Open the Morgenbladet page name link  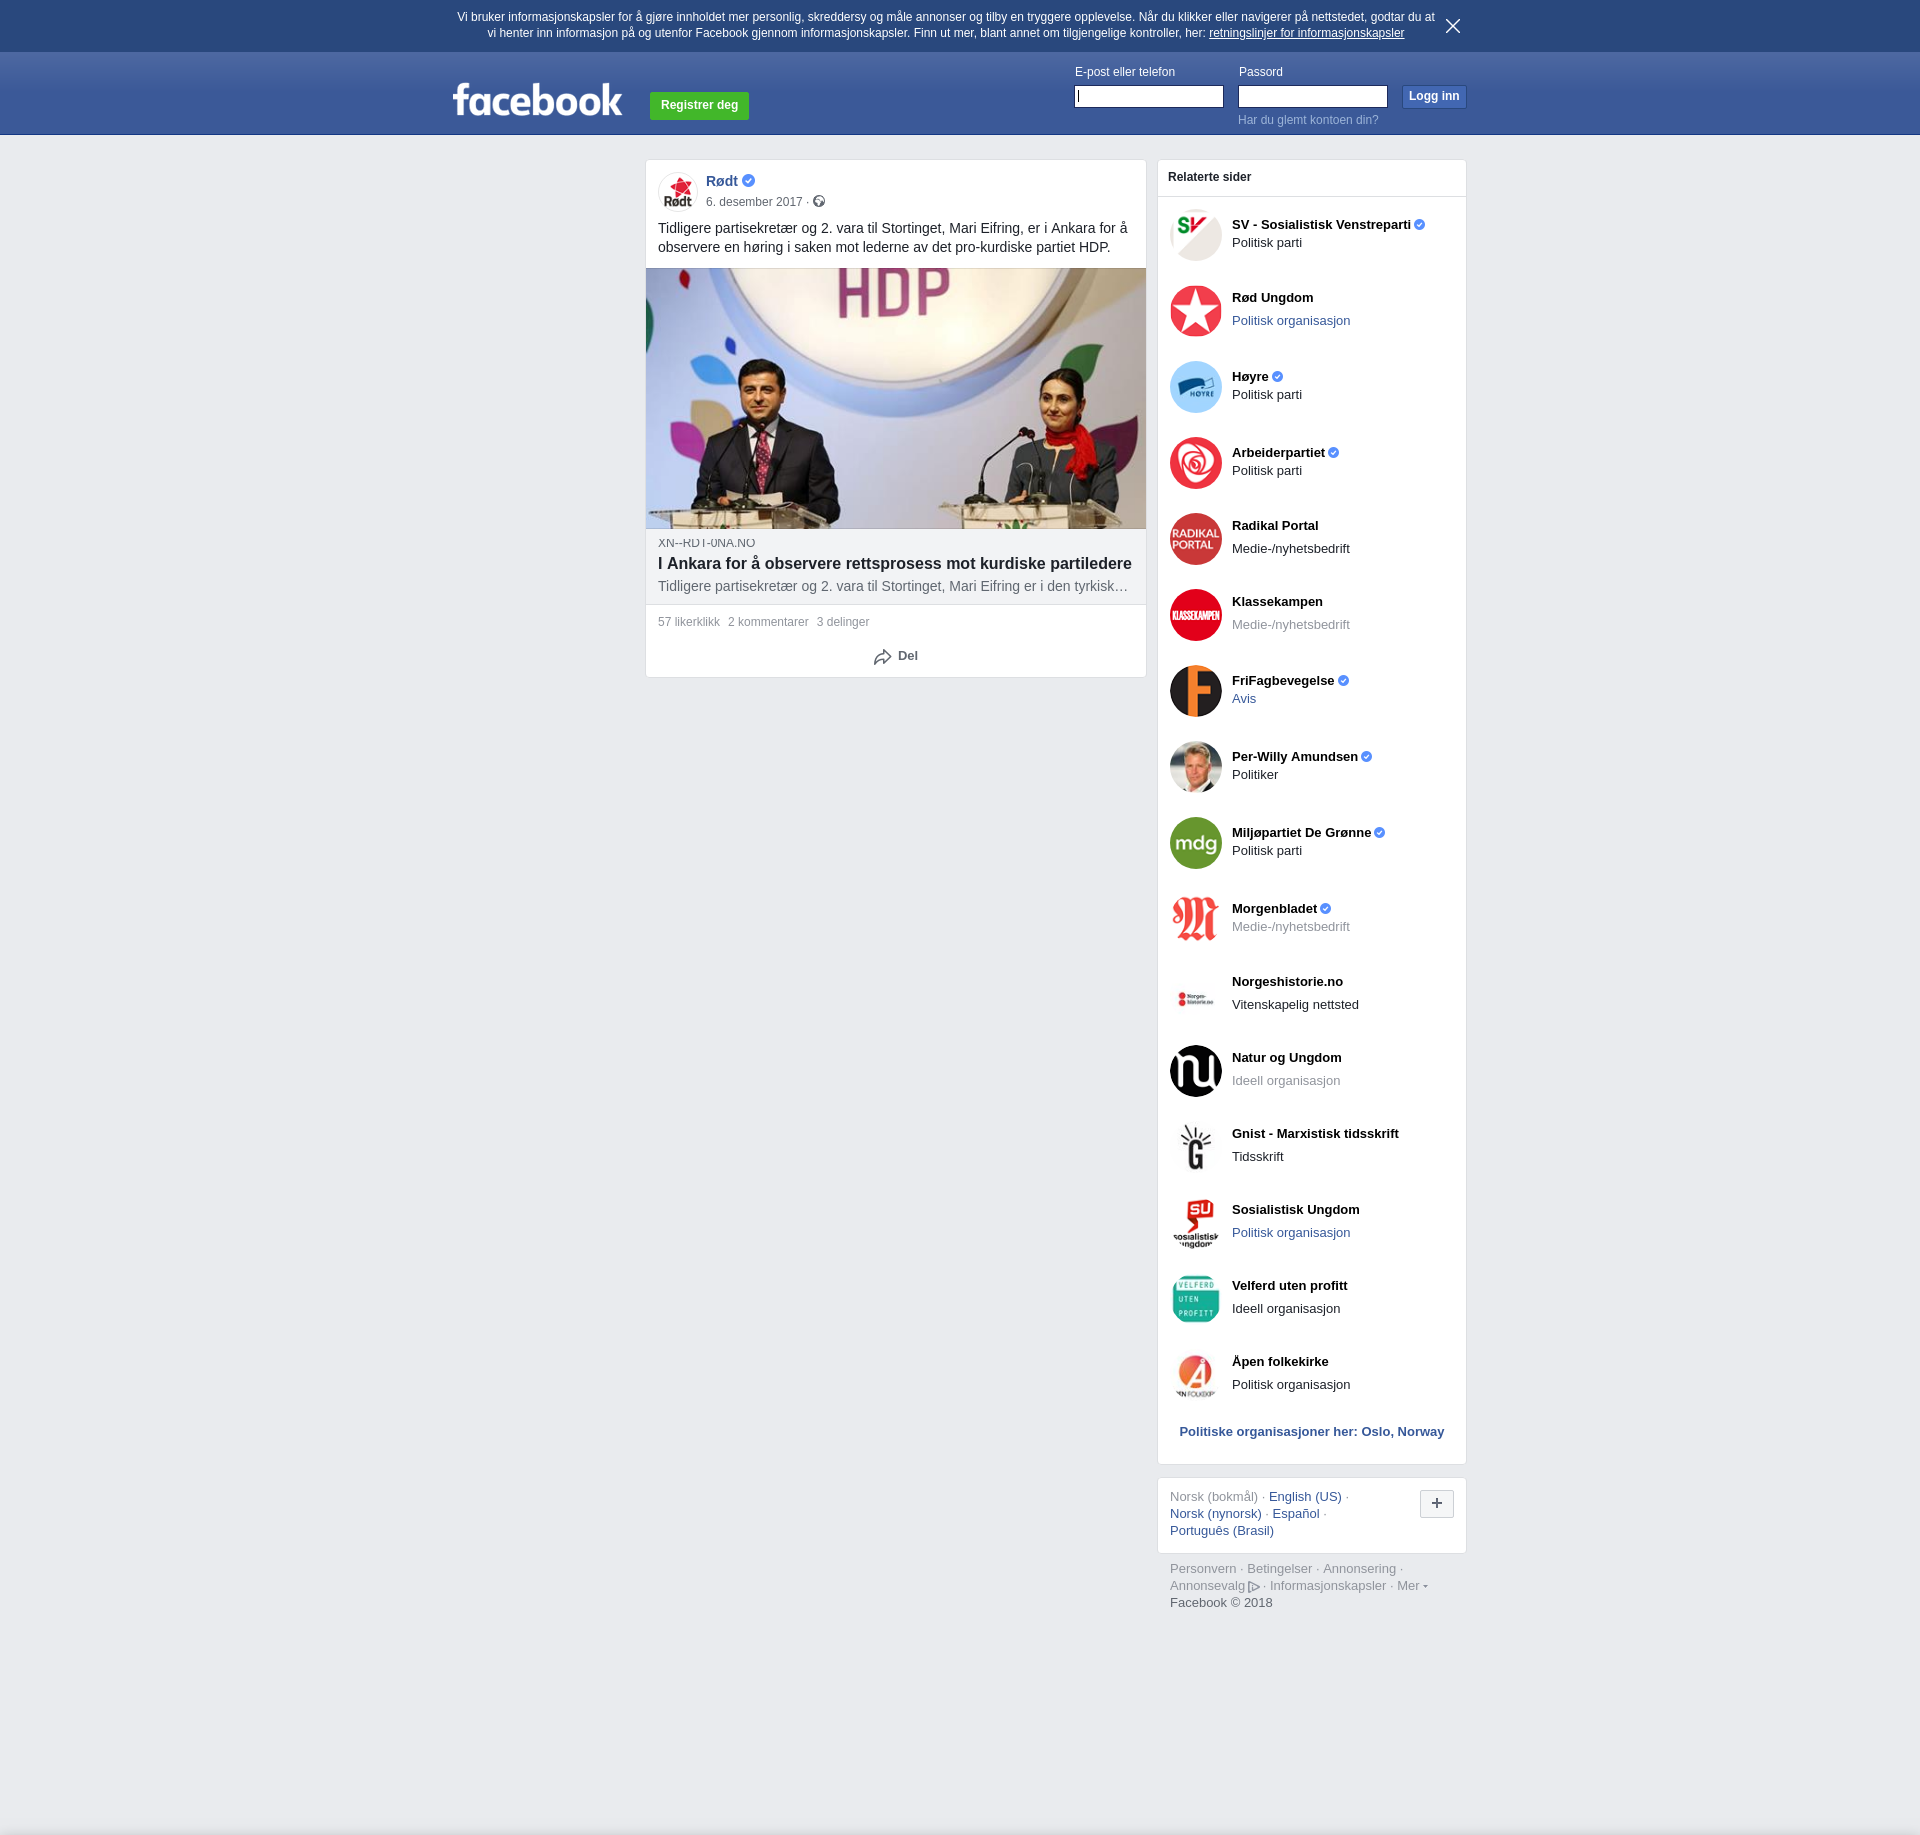(x=1274, y=909)
